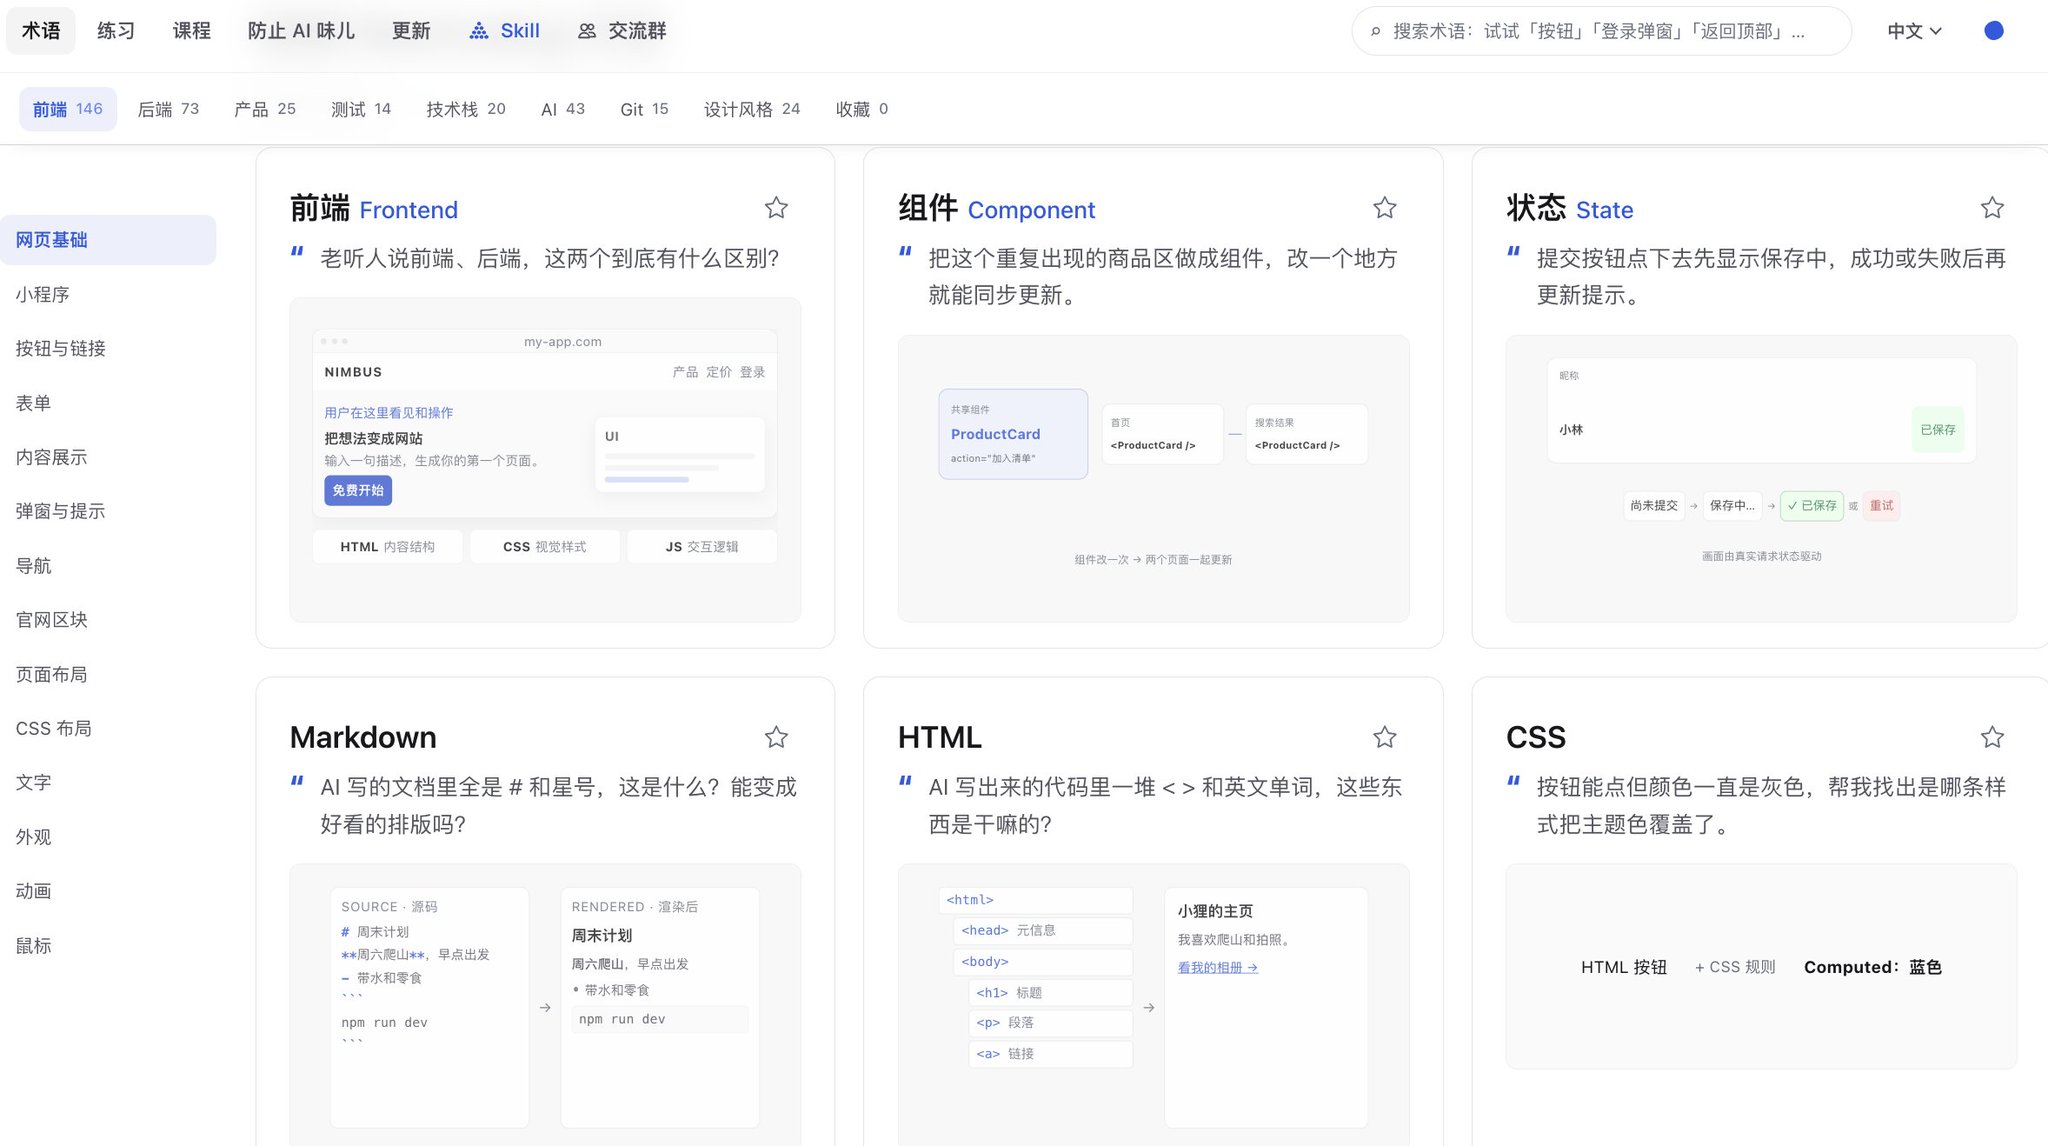Favorite the 组件 Component card star
The image size is (2048, 1146).
pyautogui.click(x=1384, y=208)
